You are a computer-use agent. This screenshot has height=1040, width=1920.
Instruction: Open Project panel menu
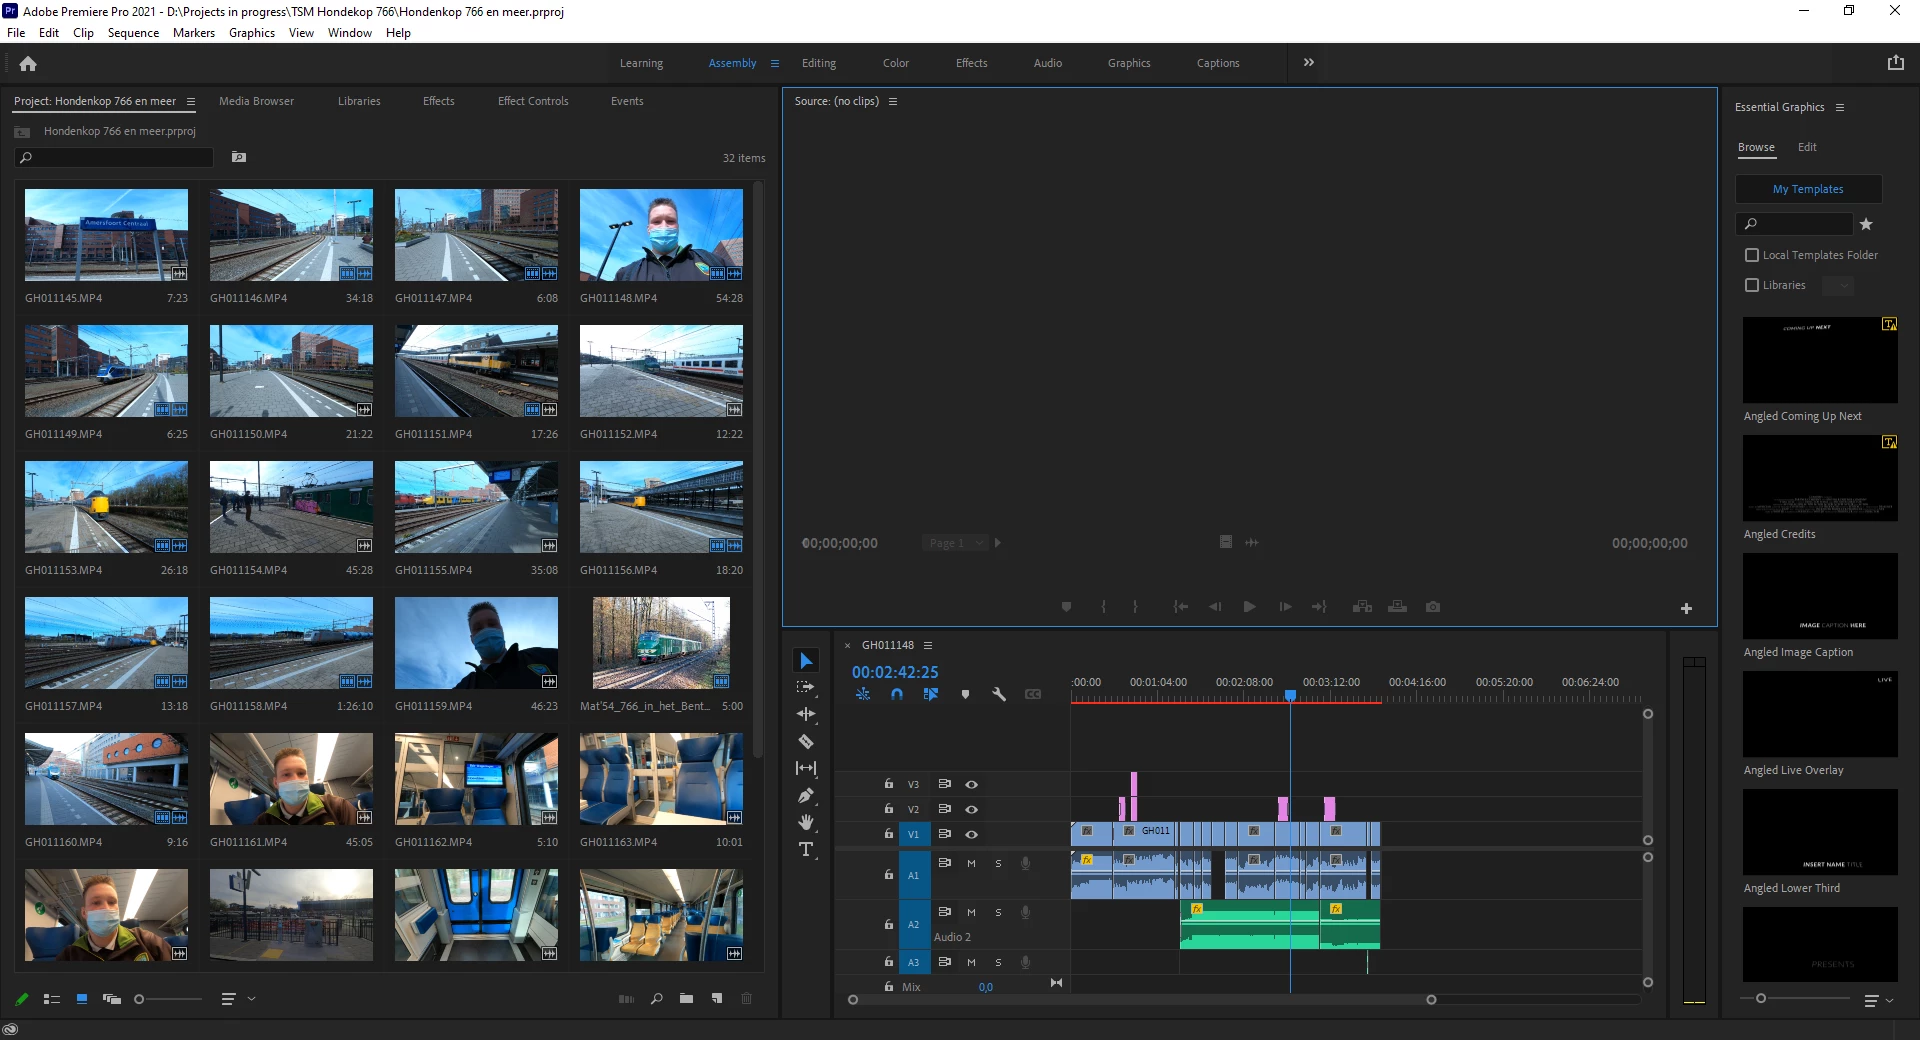[x=191, y=101]
